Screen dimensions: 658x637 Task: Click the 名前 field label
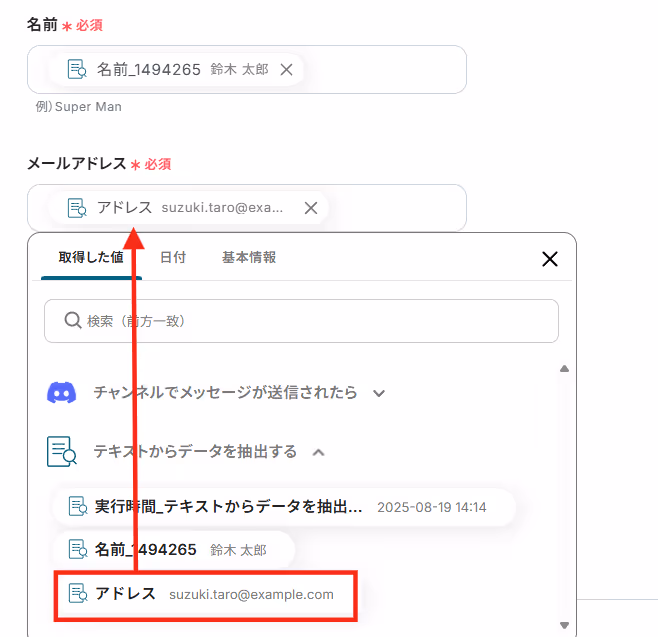[x=42, y=25]
